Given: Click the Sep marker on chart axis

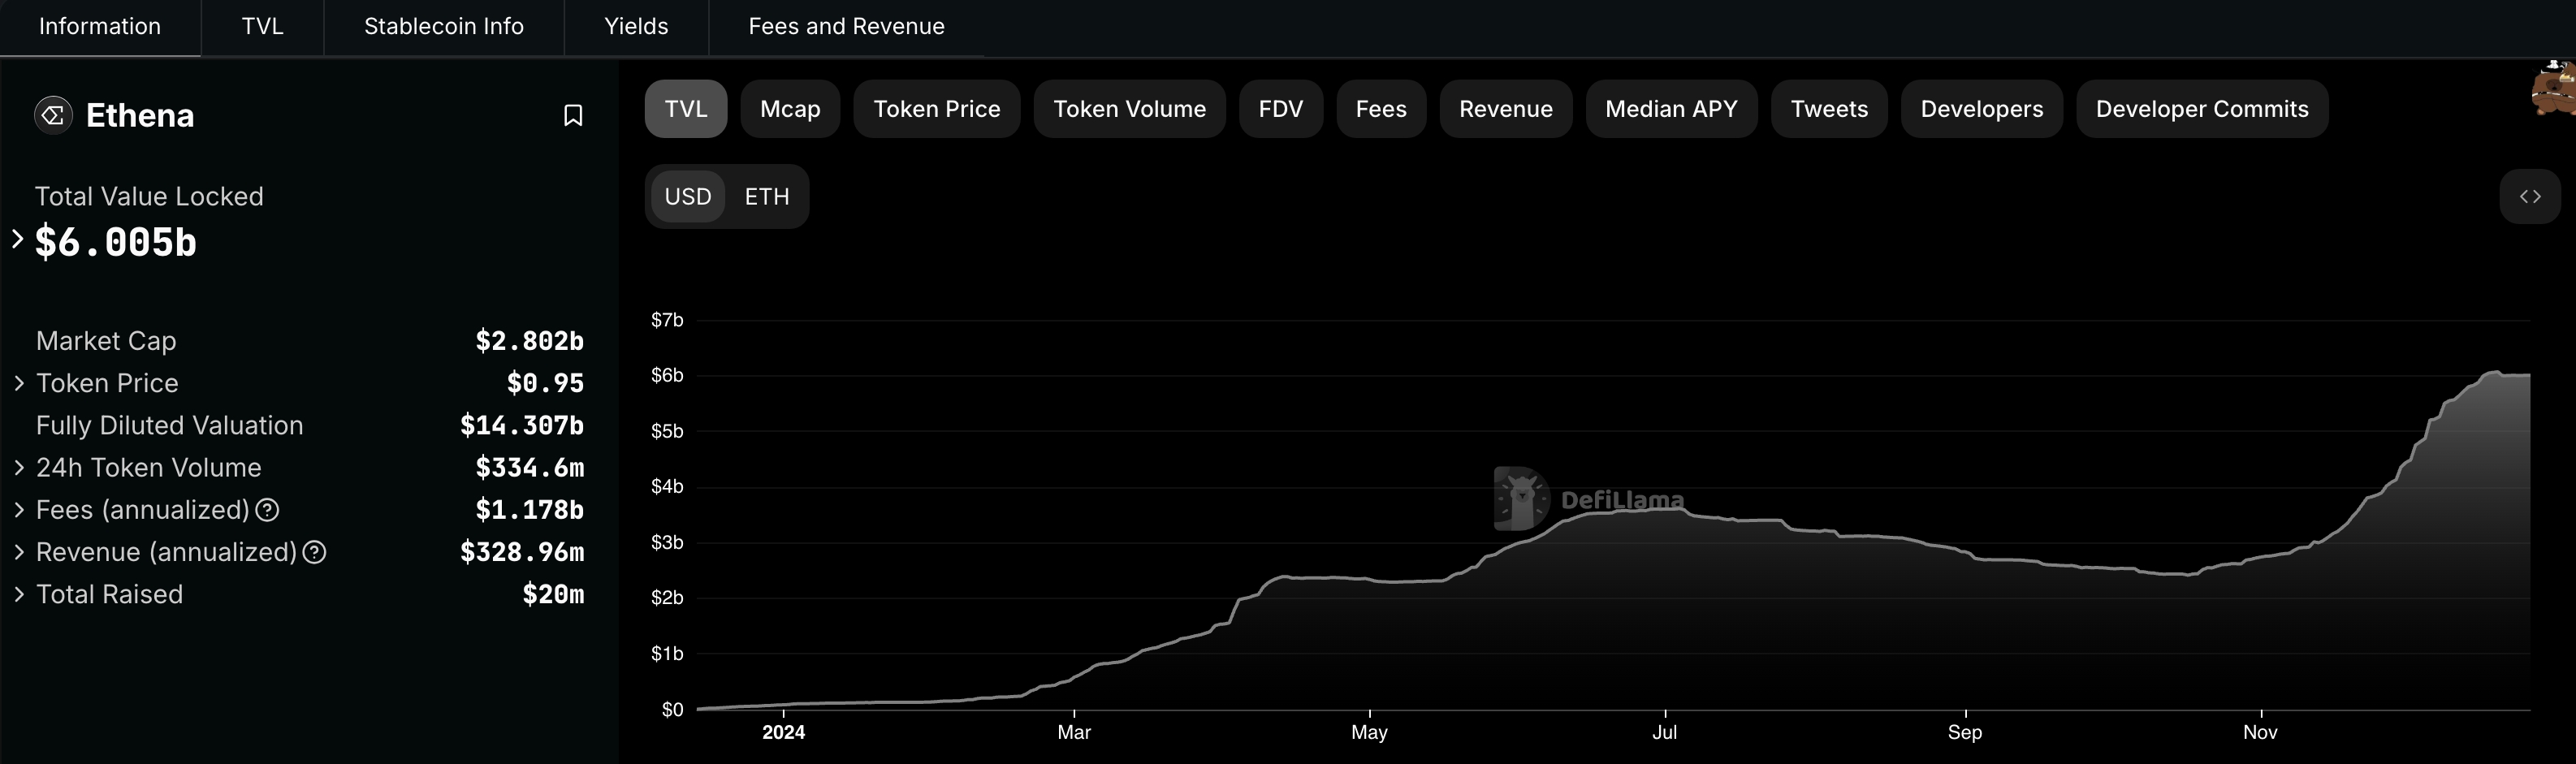Looking at the screenshot, I should [x=1965, y=732].
